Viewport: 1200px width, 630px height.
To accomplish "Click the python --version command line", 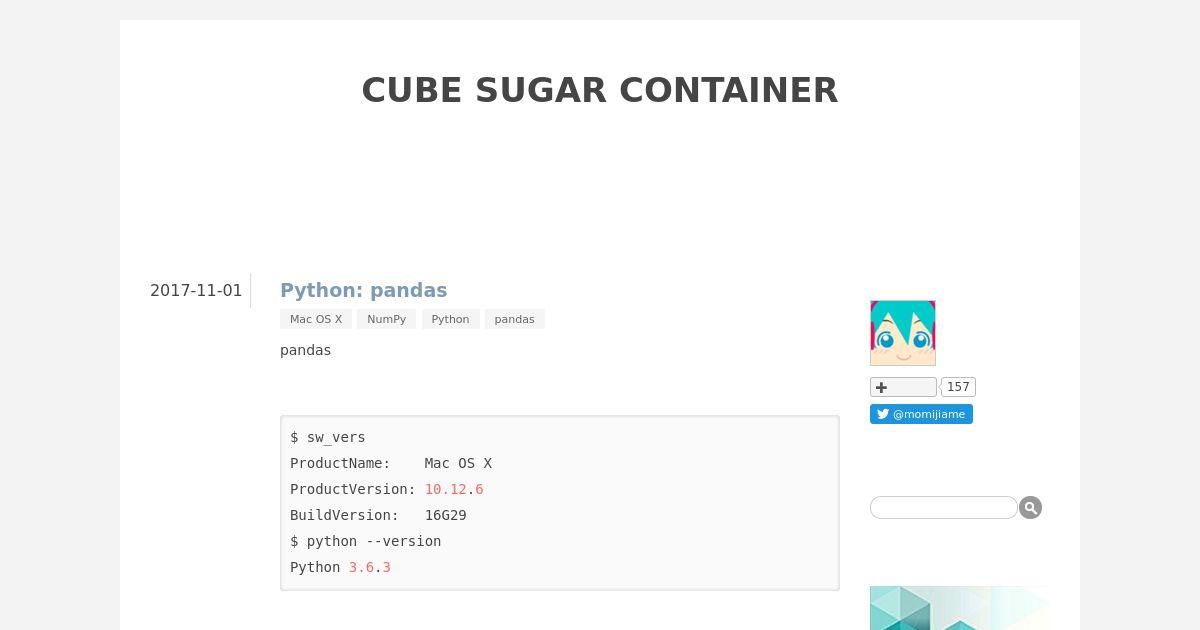I will [x=366, y=541].
